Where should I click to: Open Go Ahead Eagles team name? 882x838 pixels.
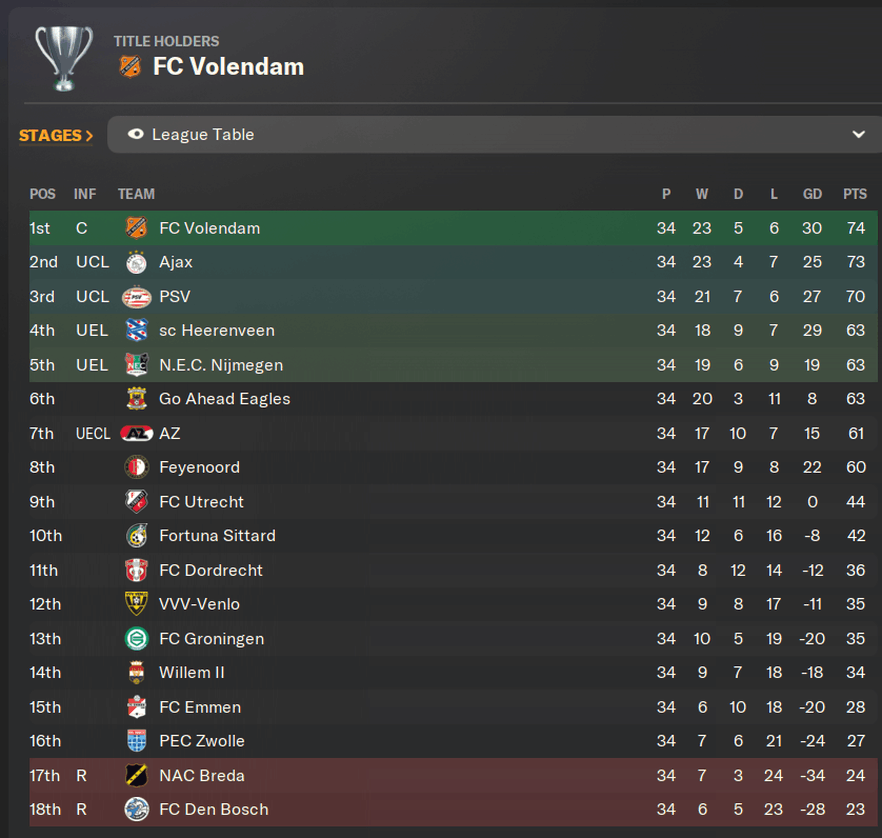pos(224,399)
